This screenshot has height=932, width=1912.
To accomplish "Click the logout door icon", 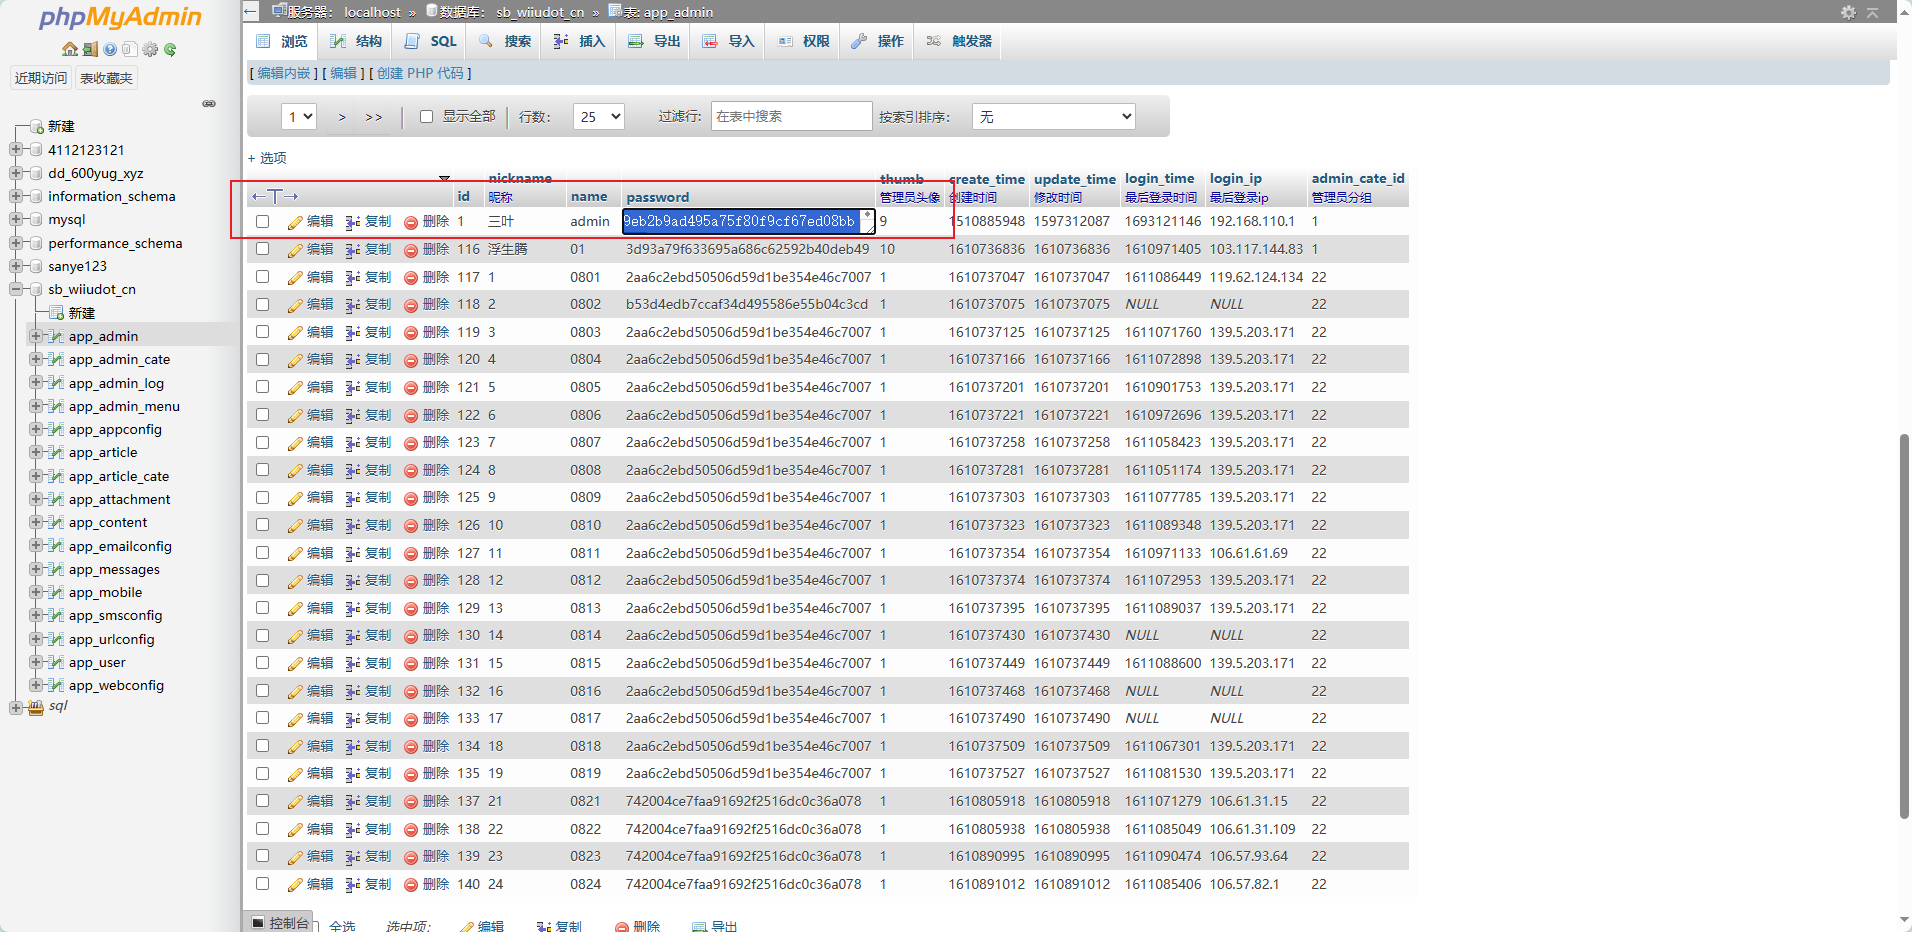I will (90, 49).
